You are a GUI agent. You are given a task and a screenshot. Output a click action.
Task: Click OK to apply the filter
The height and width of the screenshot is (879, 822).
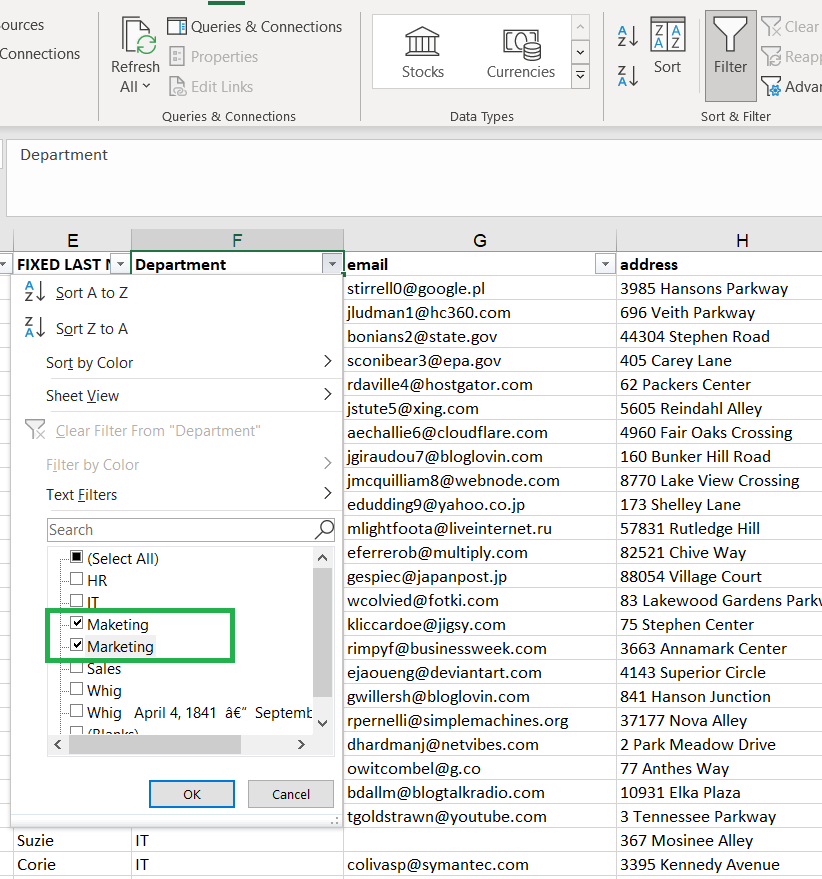pyautogui.click(x=192, y=794)
